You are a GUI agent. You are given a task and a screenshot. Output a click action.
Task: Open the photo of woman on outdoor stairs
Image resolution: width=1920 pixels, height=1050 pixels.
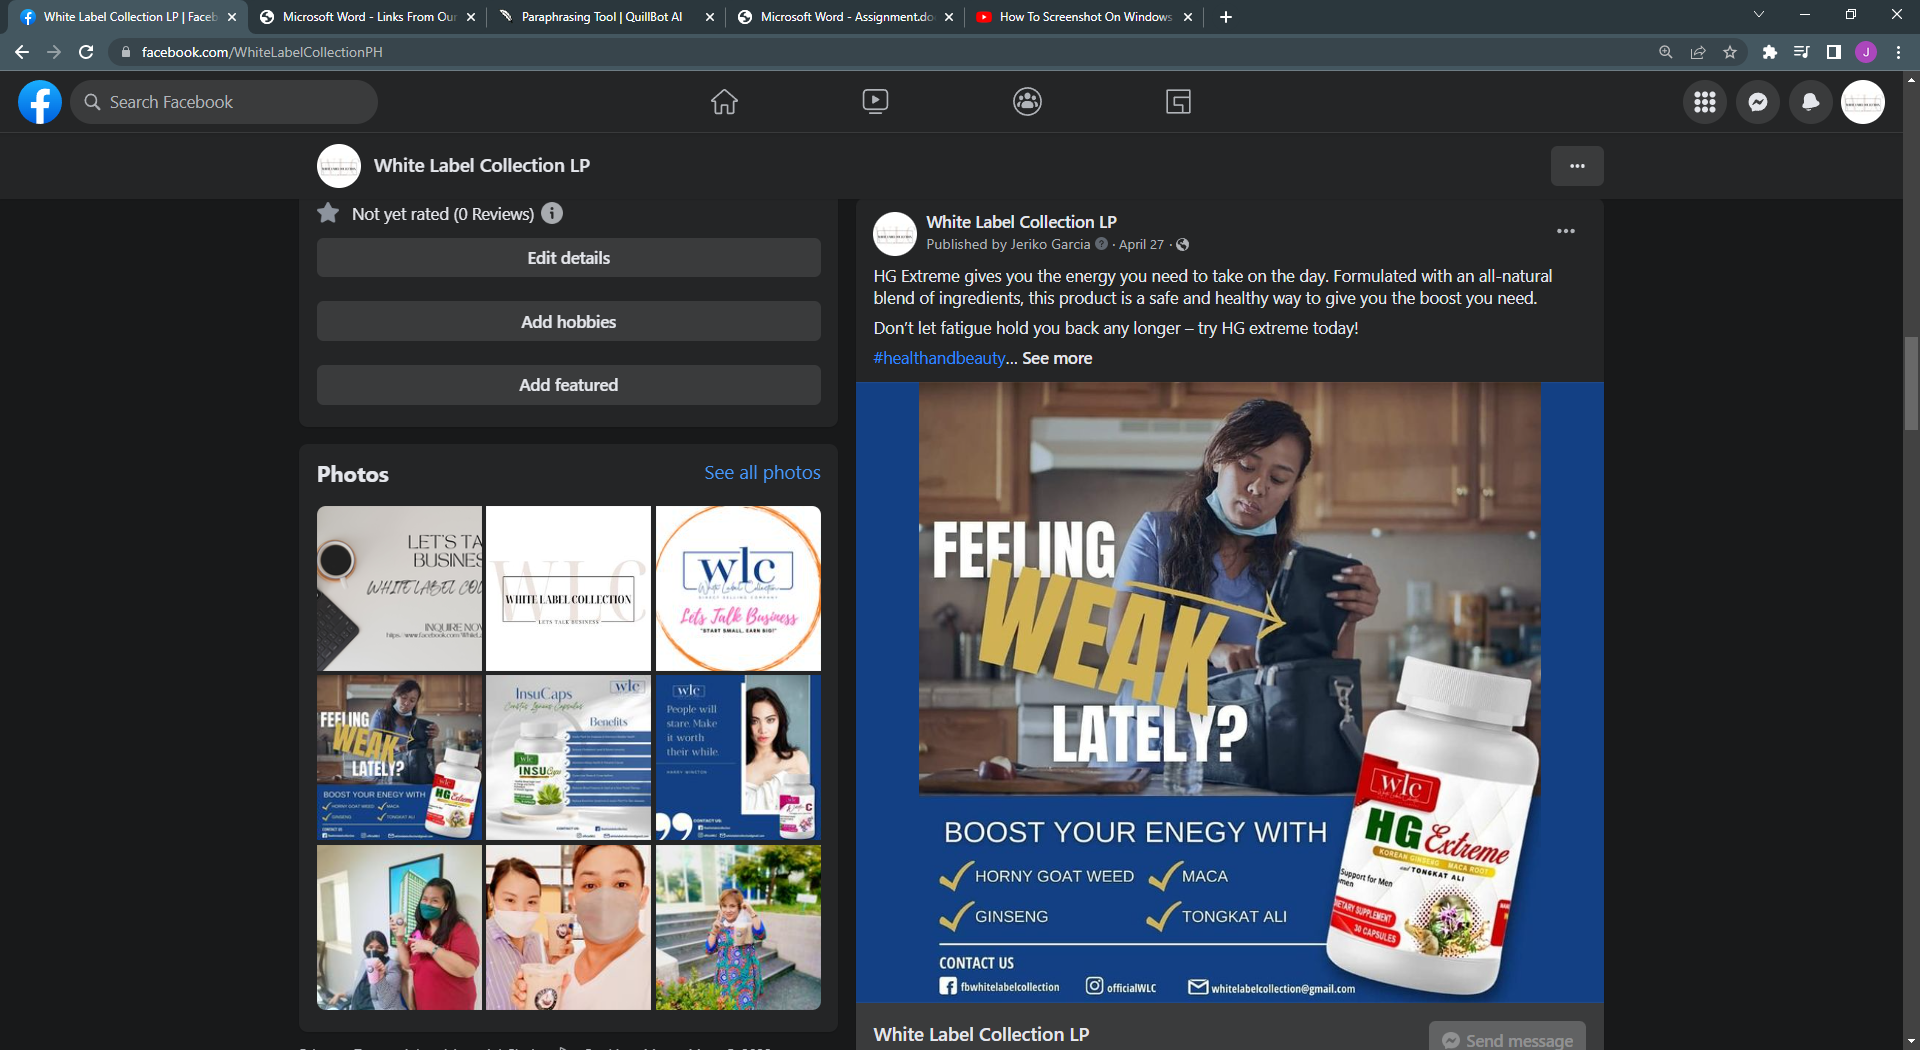pos(738,927)
